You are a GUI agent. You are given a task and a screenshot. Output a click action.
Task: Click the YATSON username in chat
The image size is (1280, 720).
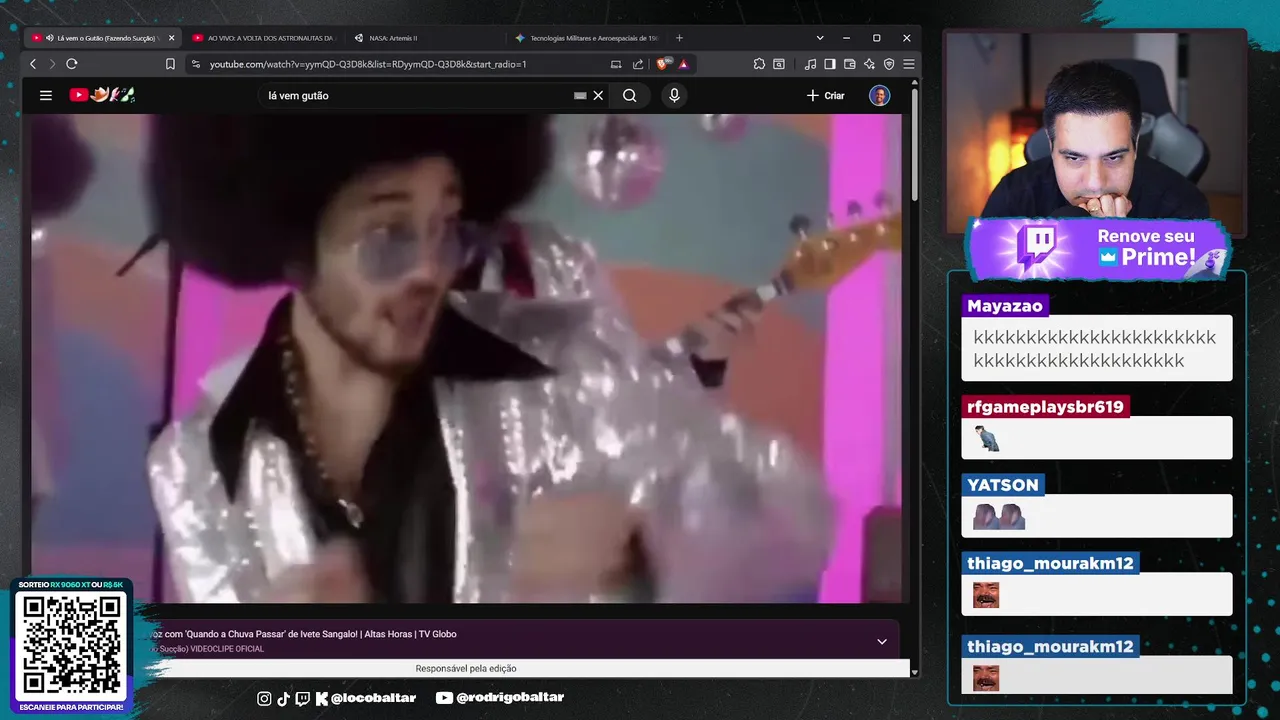[1003, 485]
